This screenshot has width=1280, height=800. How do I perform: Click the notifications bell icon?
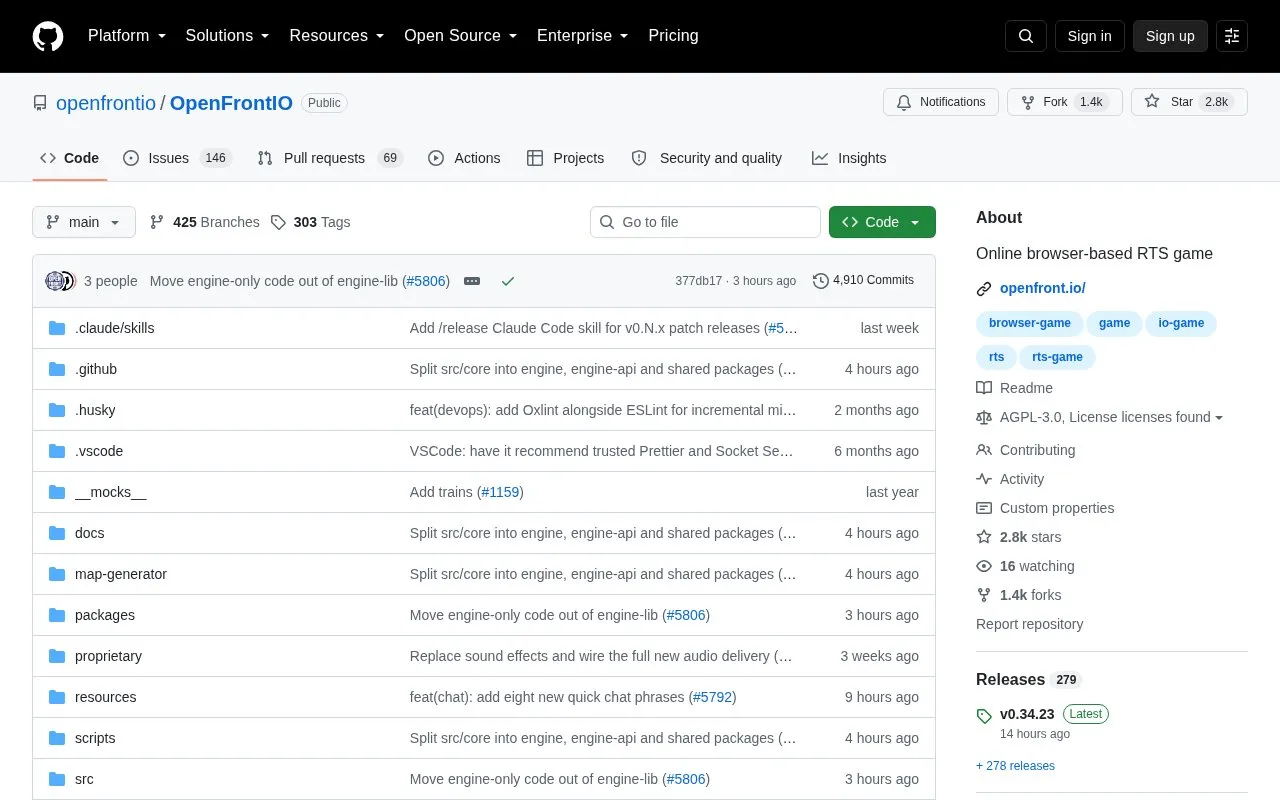pyautogui.click(x=904, y=102)
